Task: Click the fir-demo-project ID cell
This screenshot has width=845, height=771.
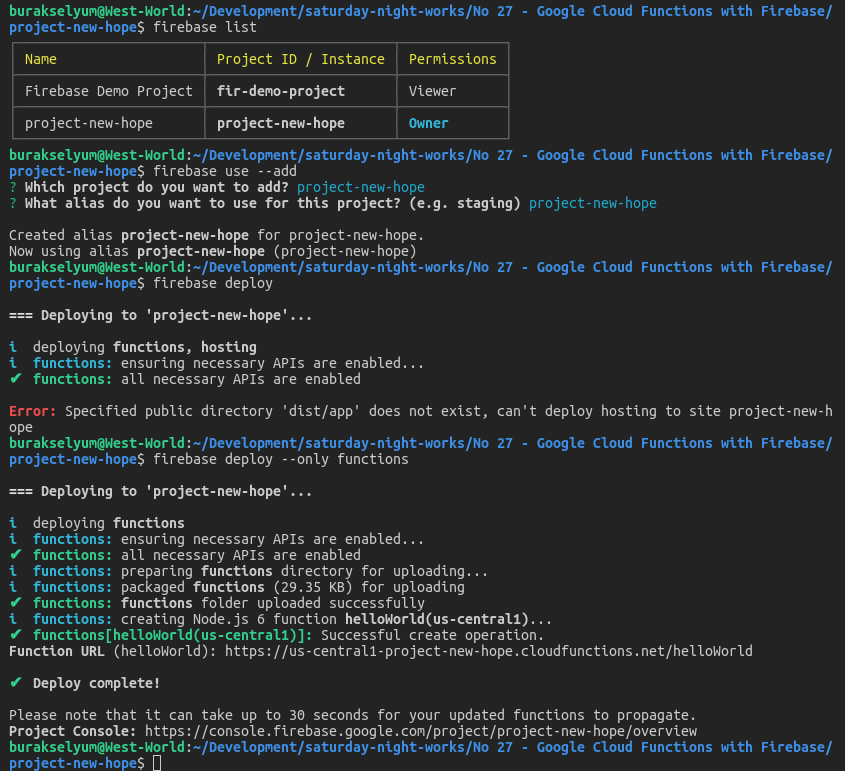Action: [x=280, y=91]
